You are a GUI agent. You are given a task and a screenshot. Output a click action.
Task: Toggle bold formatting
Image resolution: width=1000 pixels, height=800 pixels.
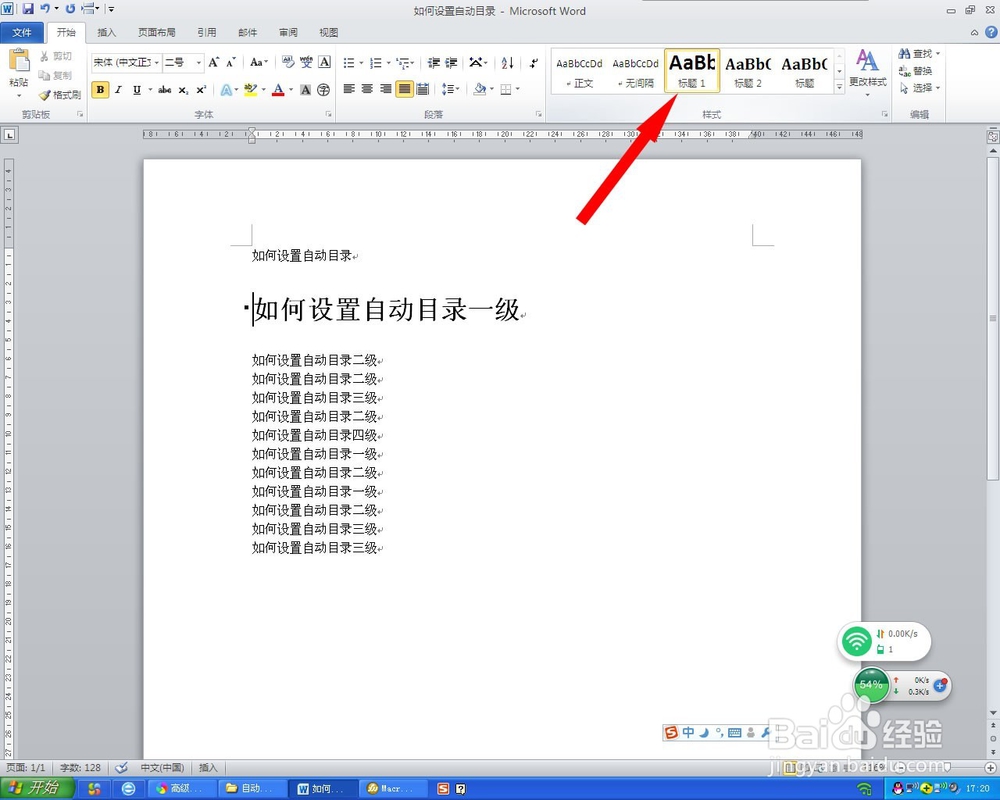(100, 90)
